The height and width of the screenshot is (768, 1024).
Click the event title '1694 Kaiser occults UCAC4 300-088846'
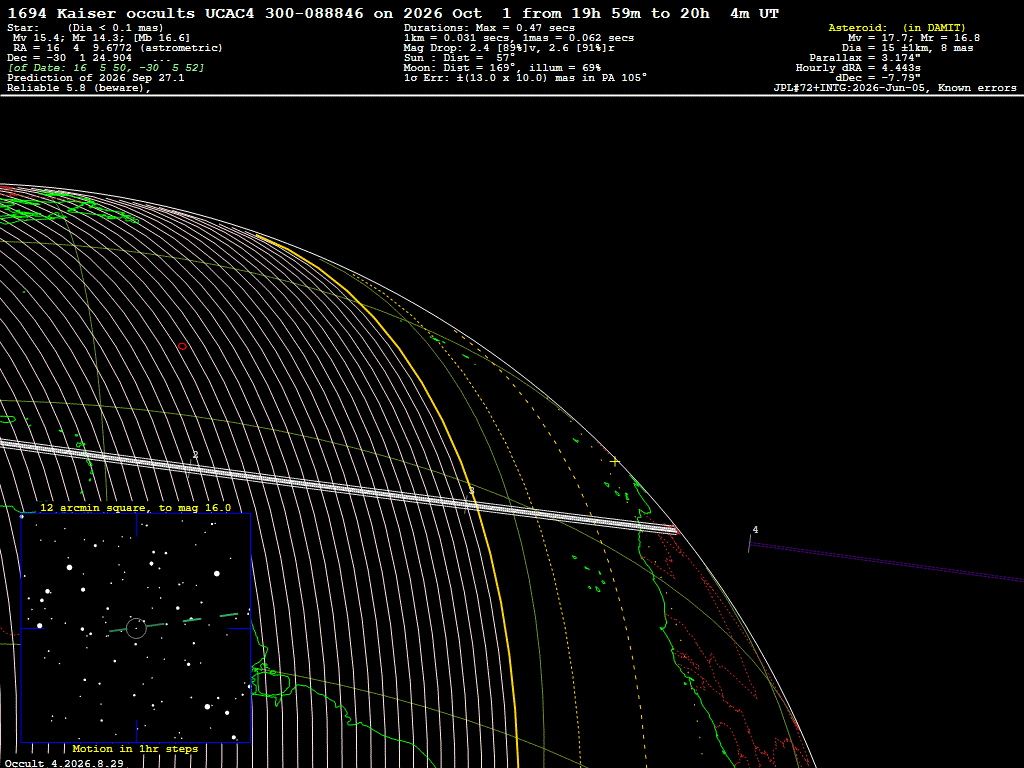tap(185, 13)
